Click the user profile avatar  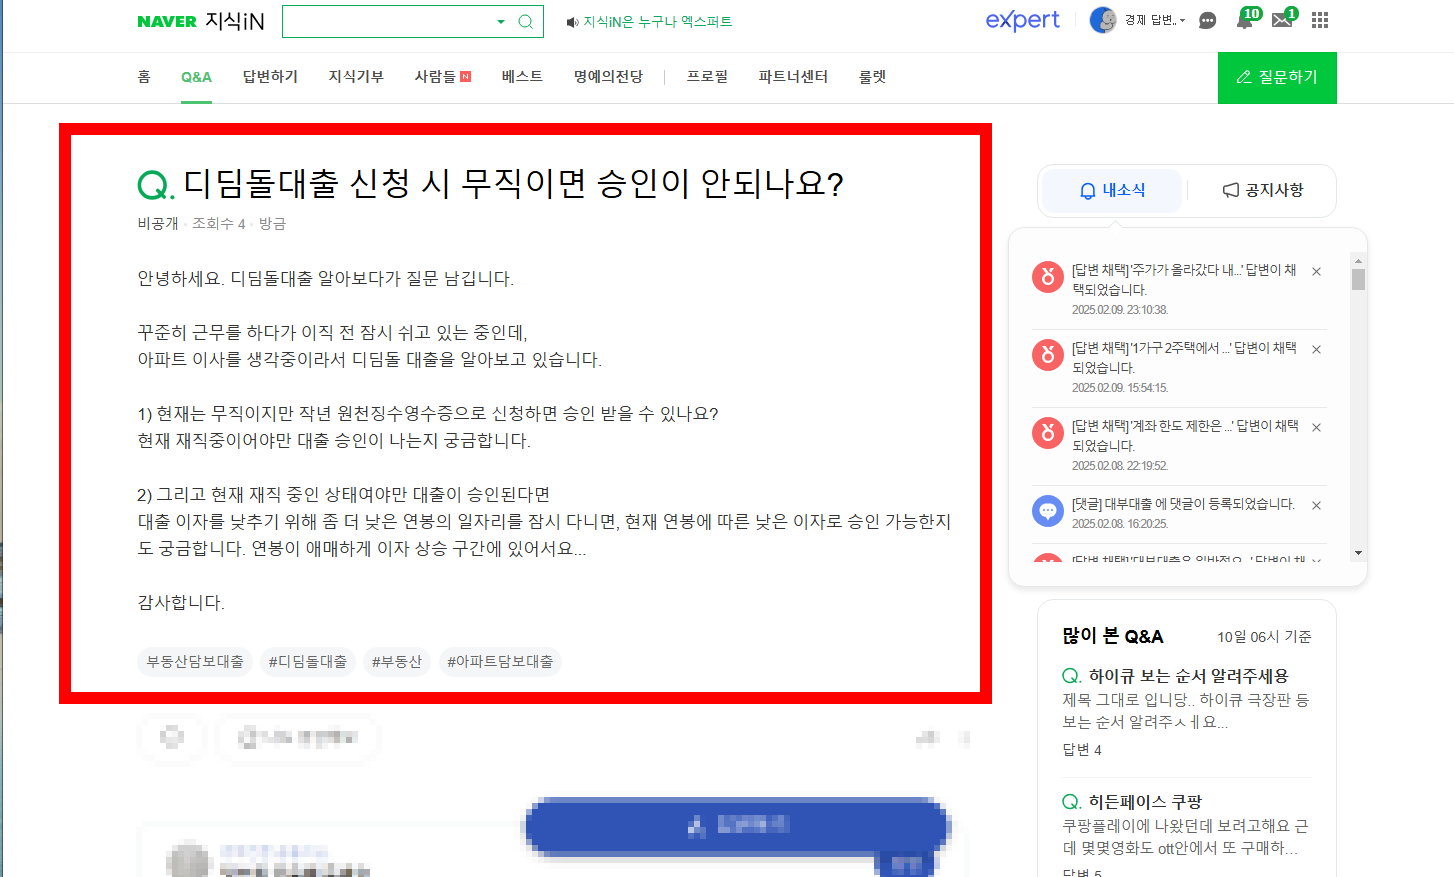point(1103,20)
